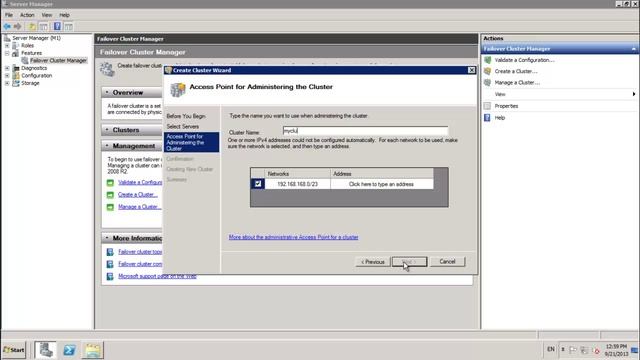The image size is (640, 360).
Task: Open PowerShell from the taskbar
Action: point(69,350)
